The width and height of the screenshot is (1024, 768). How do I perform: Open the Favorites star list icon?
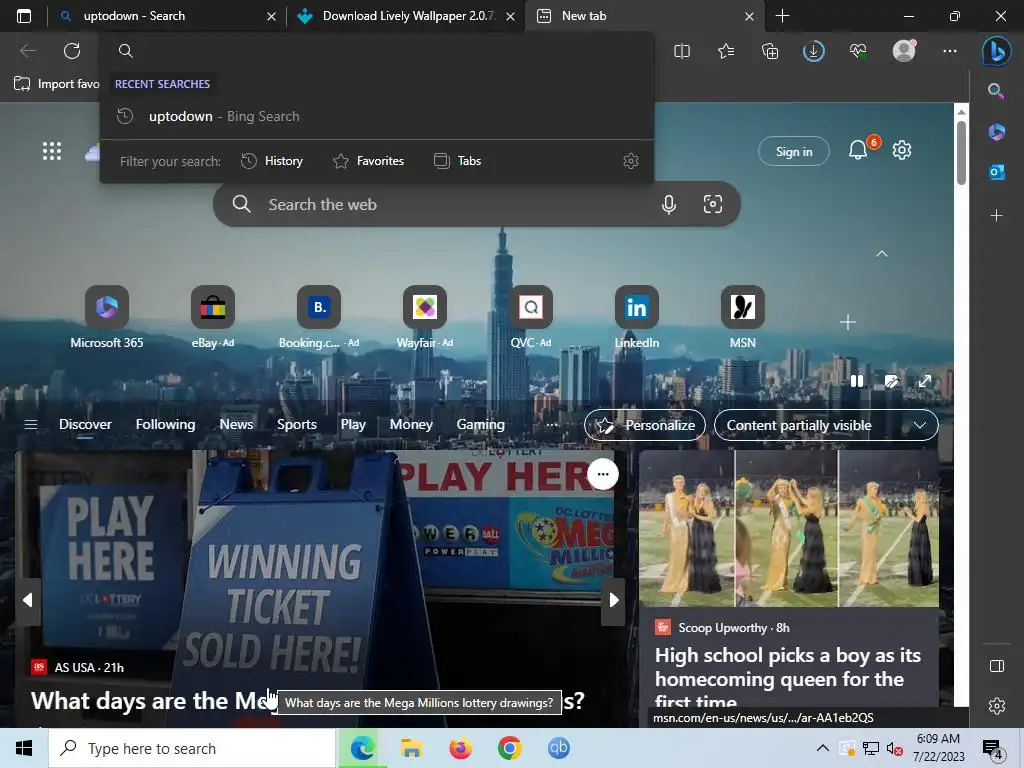click(726, 51)
